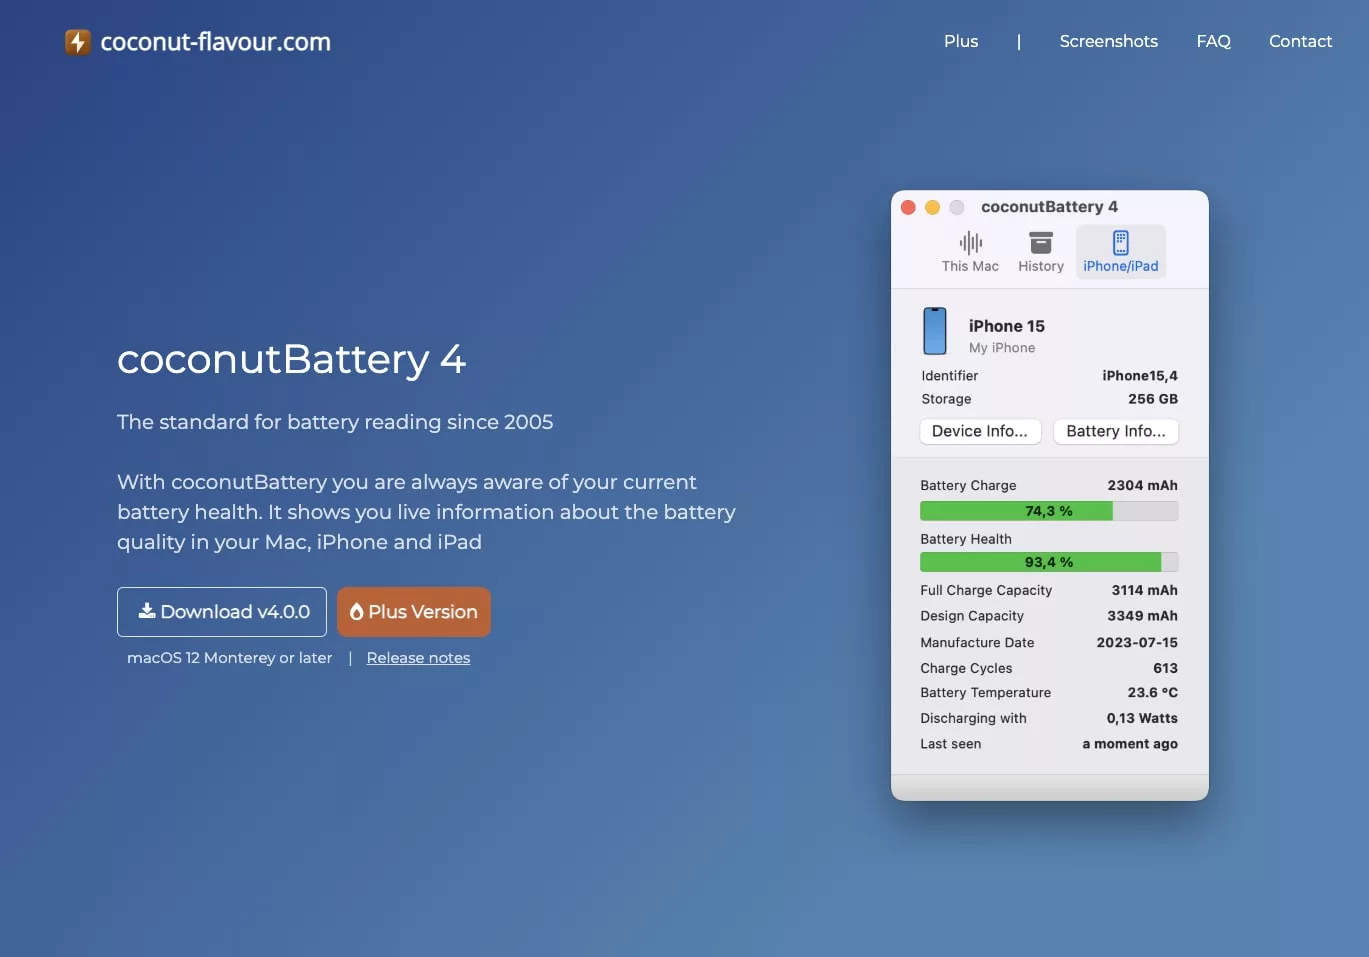Switch to This Mac tab
Viewport: 1369px width, 957px height.
tap(970, 252)
